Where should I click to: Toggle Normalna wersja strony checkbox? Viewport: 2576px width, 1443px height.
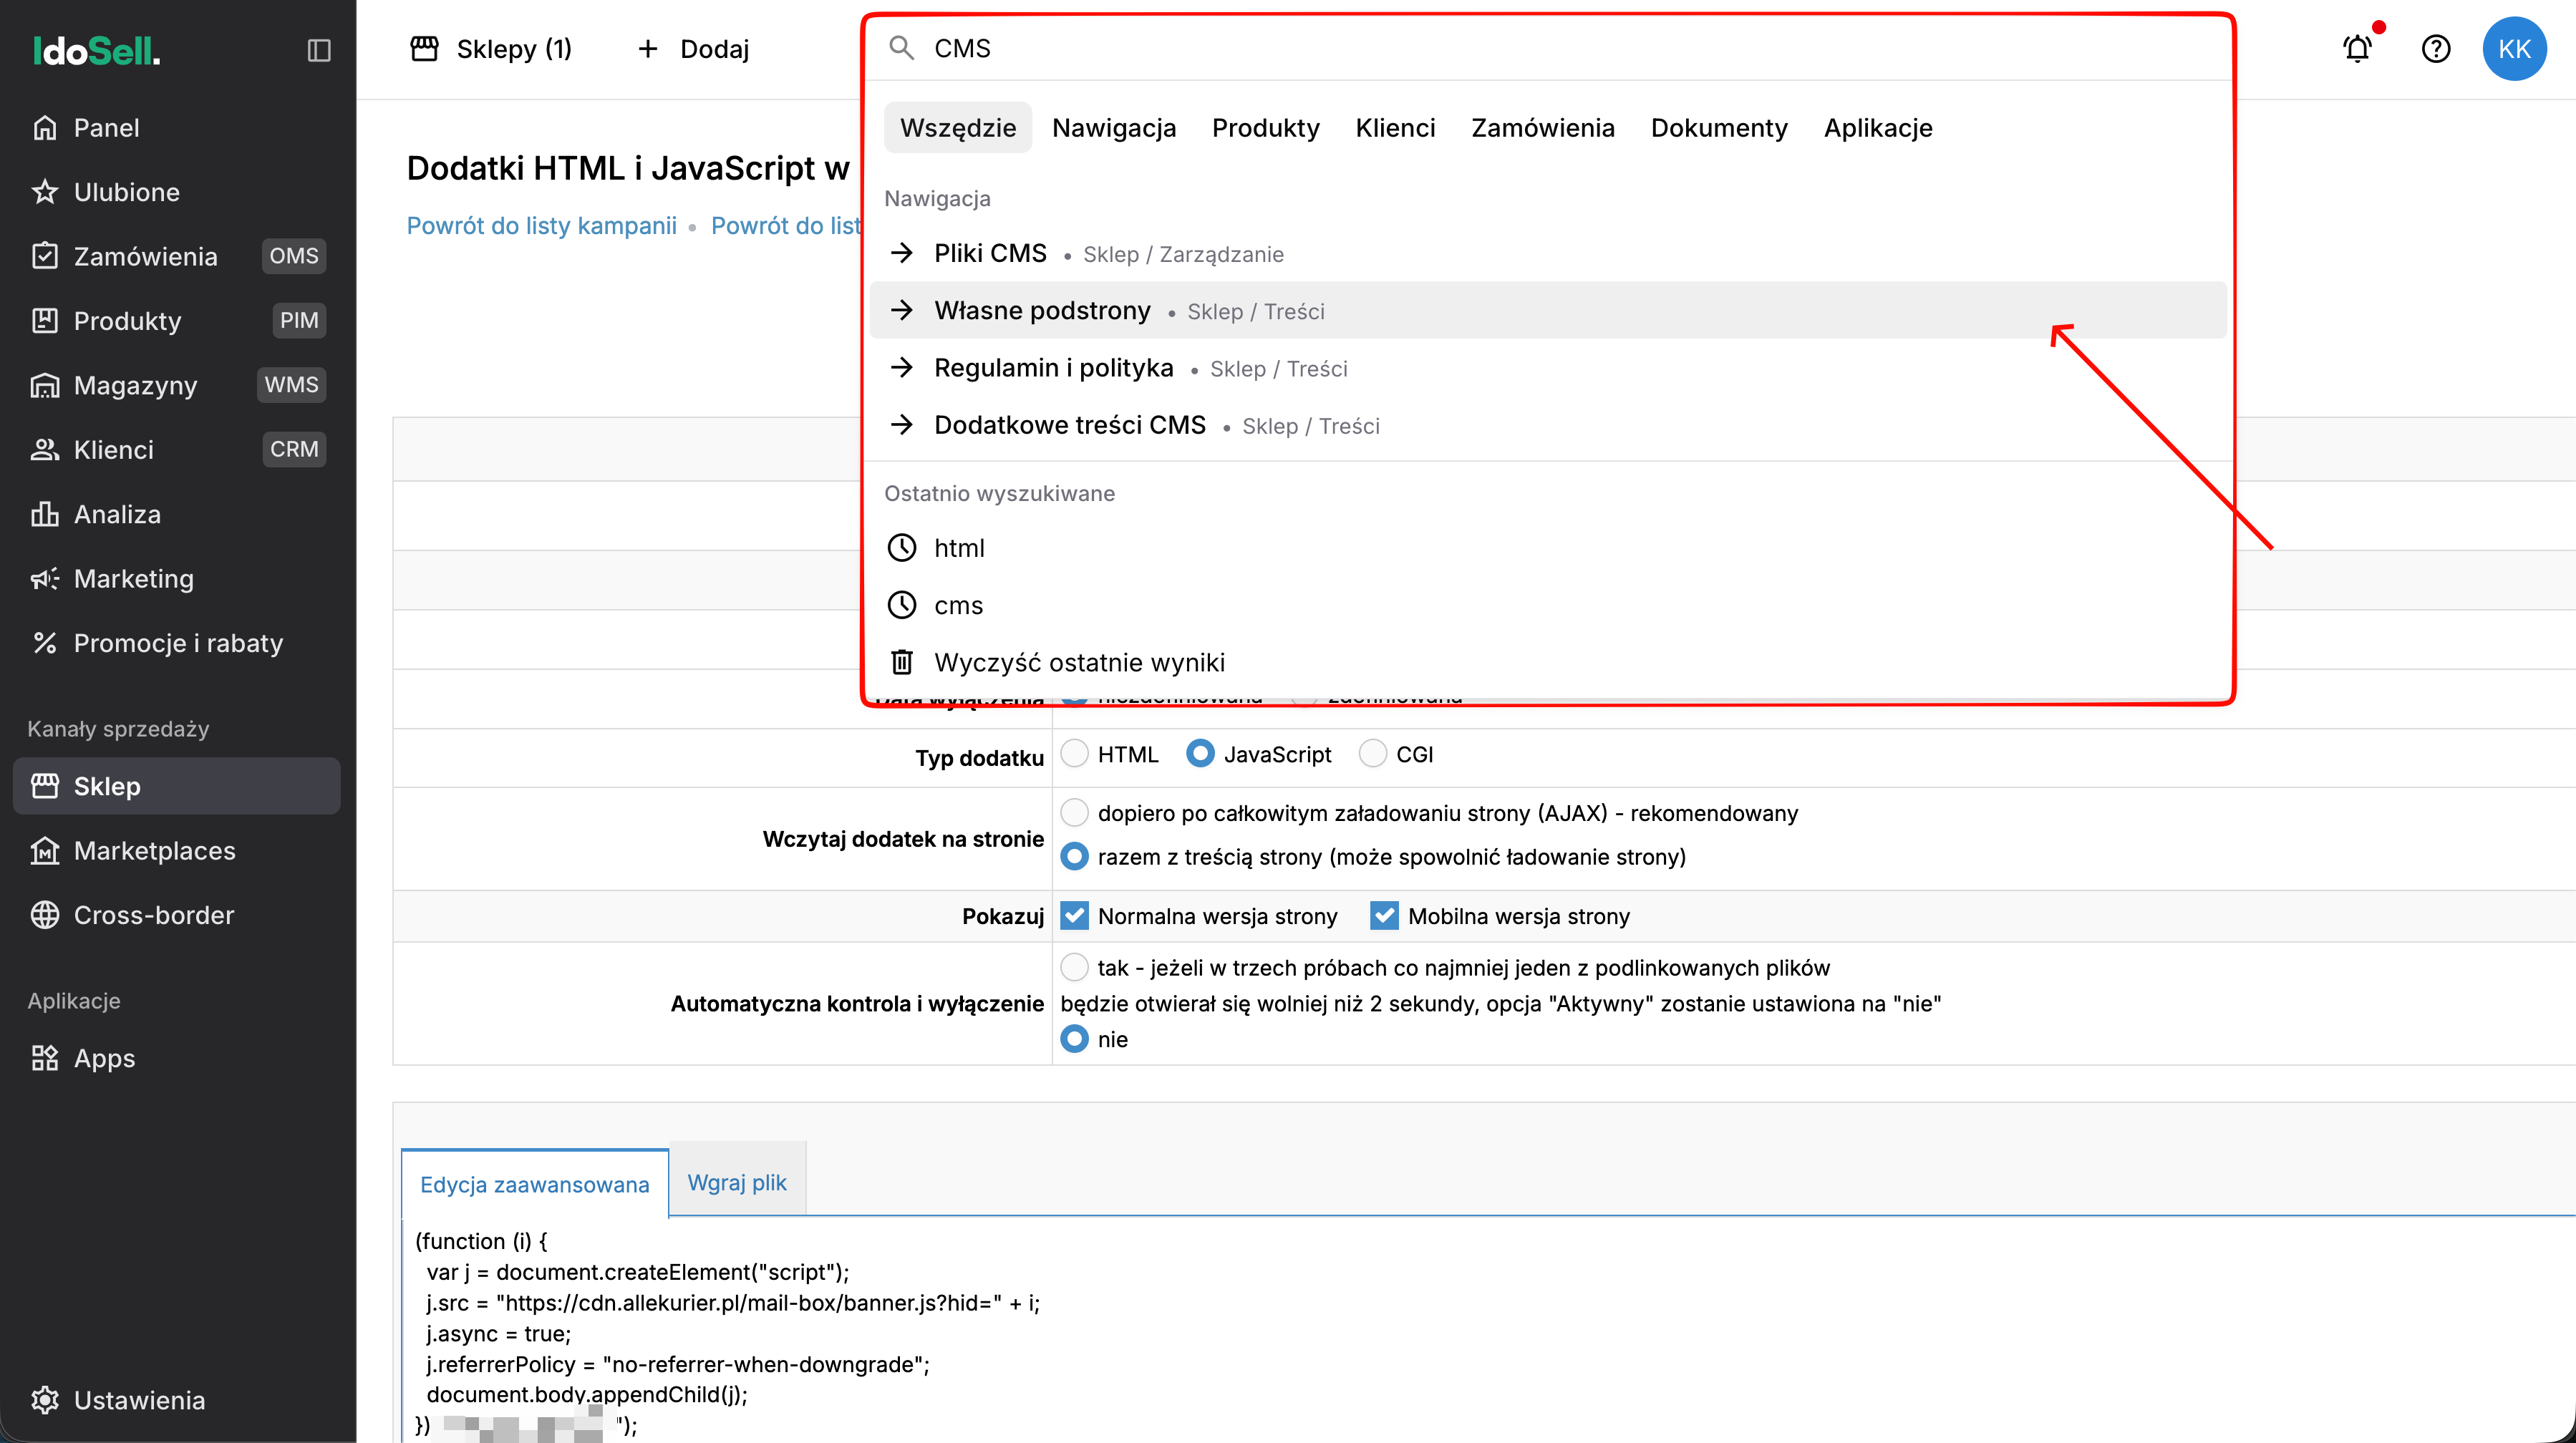[x=1074, y=915]
